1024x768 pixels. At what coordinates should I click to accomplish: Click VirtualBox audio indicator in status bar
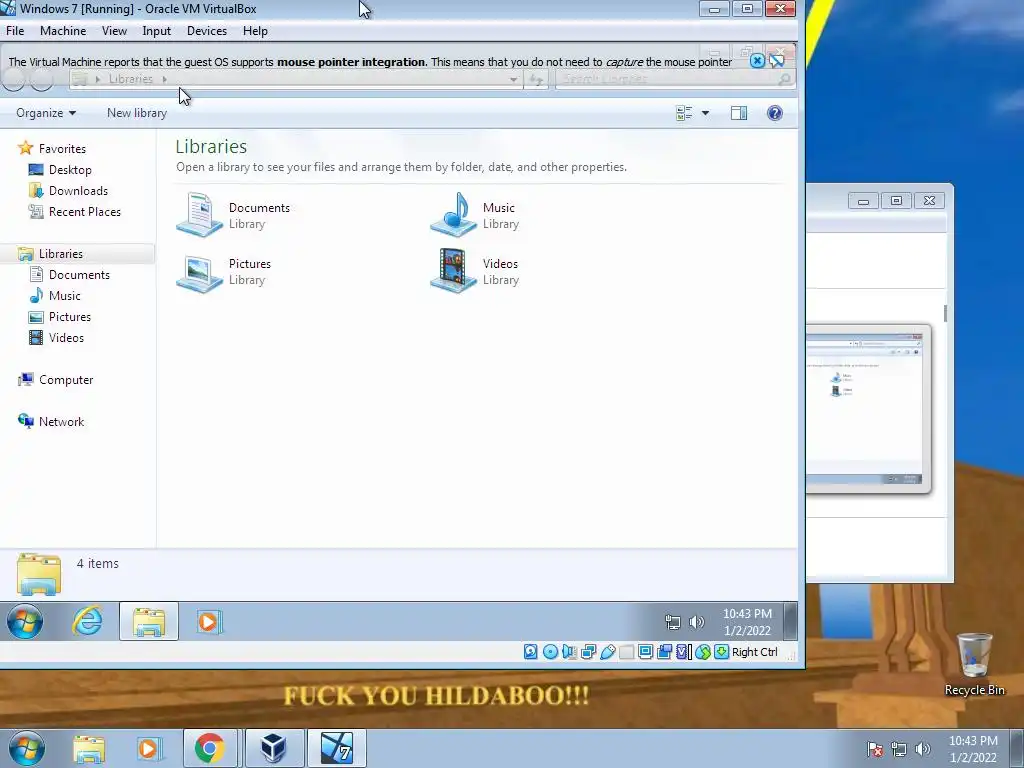pyautogui.click(x=569, y=652)
